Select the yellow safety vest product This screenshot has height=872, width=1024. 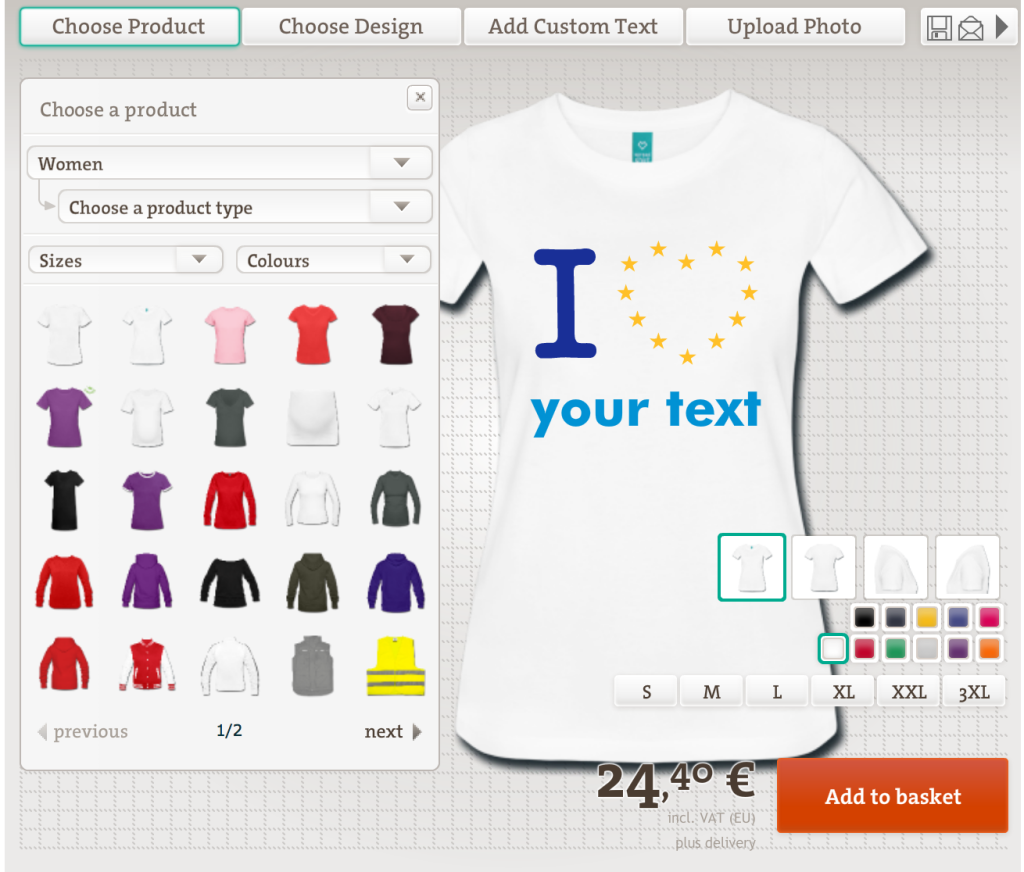(x=396, y=666)
